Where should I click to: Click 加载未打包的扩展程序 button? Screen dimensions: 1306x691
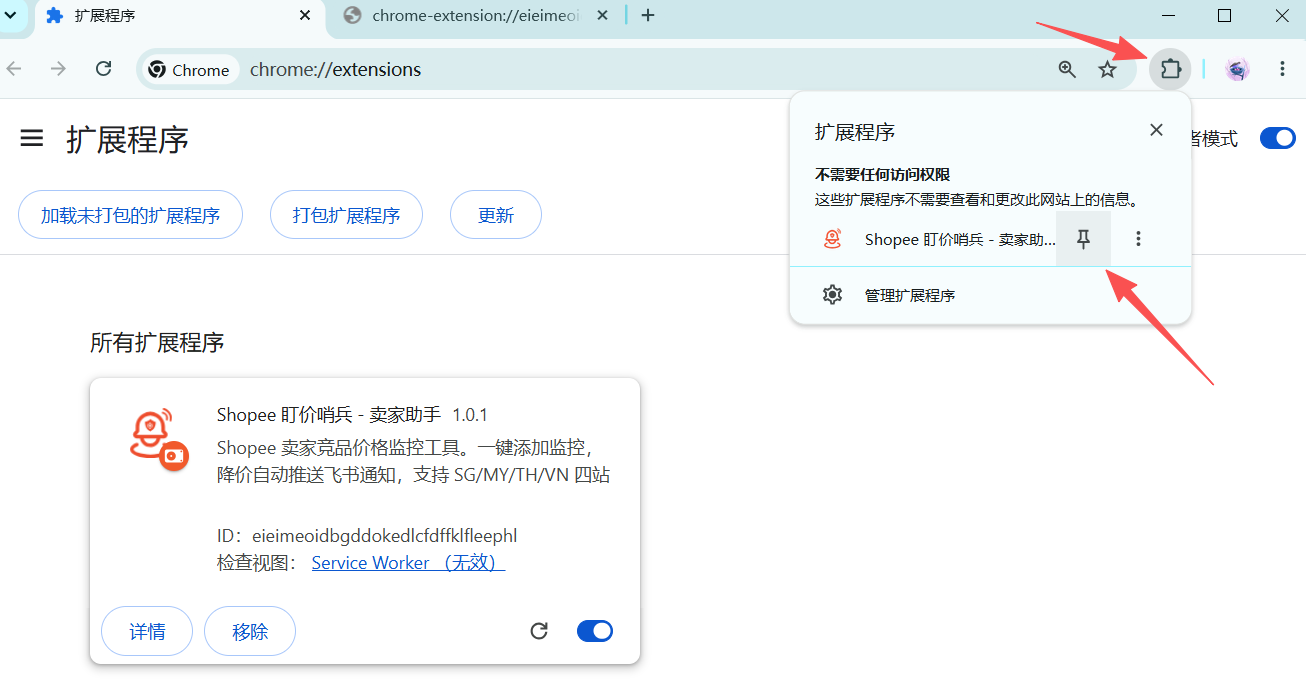point(130,215)
